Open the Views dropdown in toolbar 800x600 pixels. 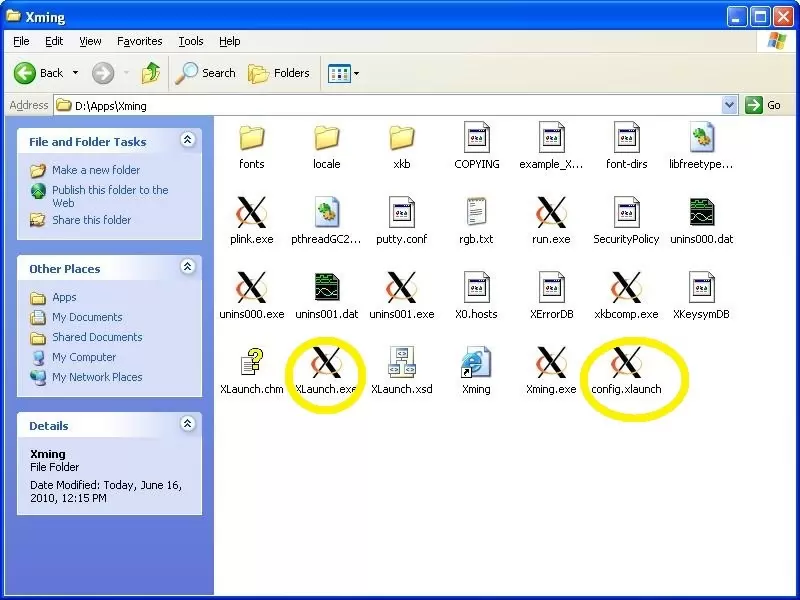tap(344, 73)
